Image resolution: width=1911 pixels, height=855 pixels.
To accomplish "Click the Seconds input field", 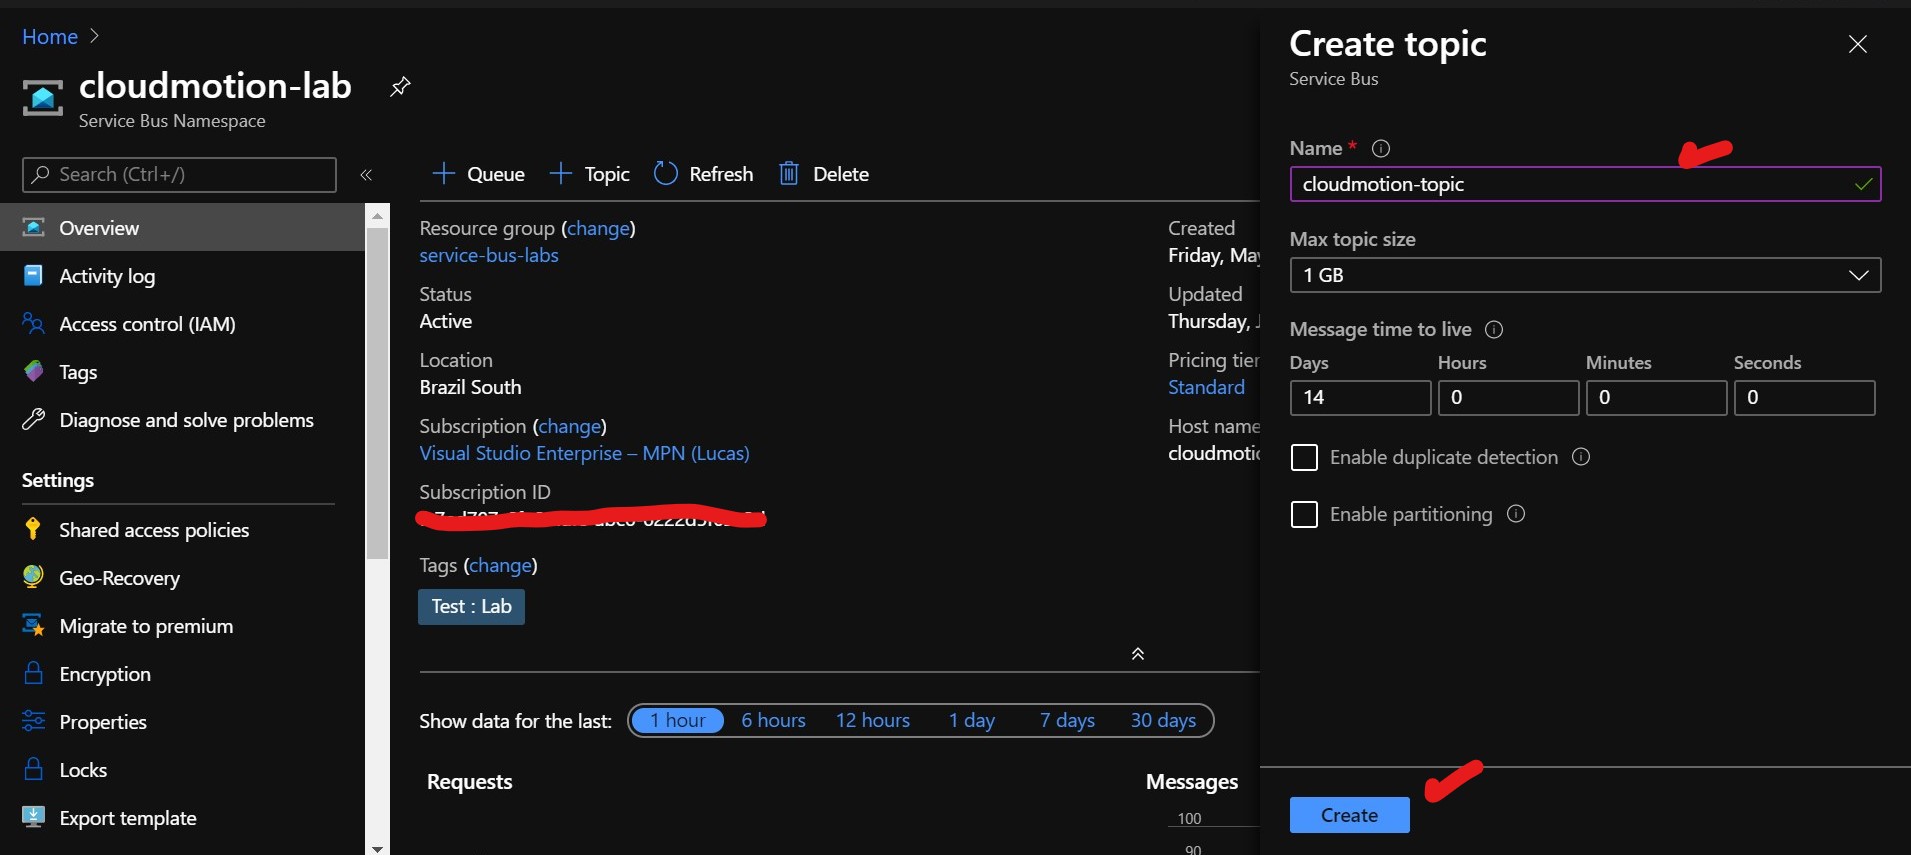I will coord(1804,397).
